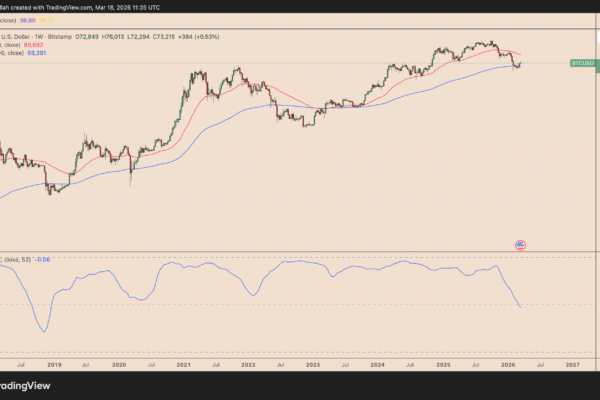Click the 93,932 red moving average value
The width and height of the screenshot is (600, 400).
tap(45, 45)
